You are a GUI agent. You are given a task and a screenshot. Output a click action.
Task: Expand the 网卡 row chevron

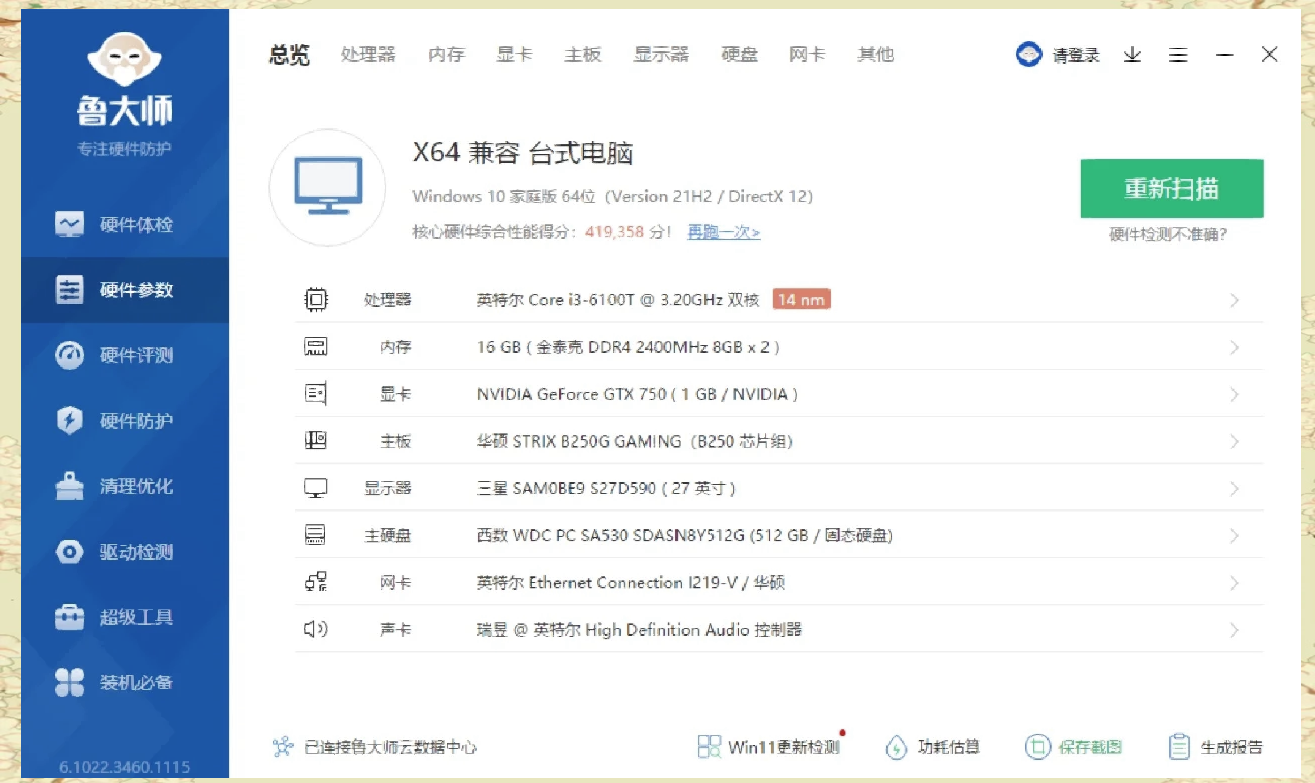click(x=1235, y=582)
